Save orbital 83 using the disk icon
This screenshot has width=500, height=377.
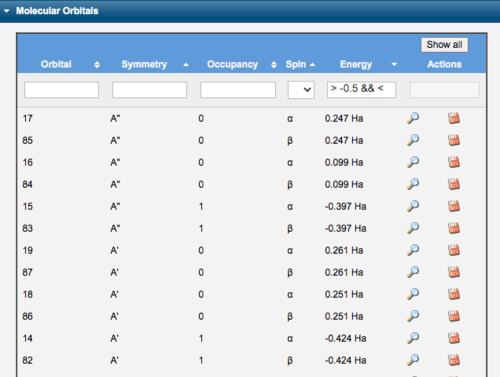point(454,228)
